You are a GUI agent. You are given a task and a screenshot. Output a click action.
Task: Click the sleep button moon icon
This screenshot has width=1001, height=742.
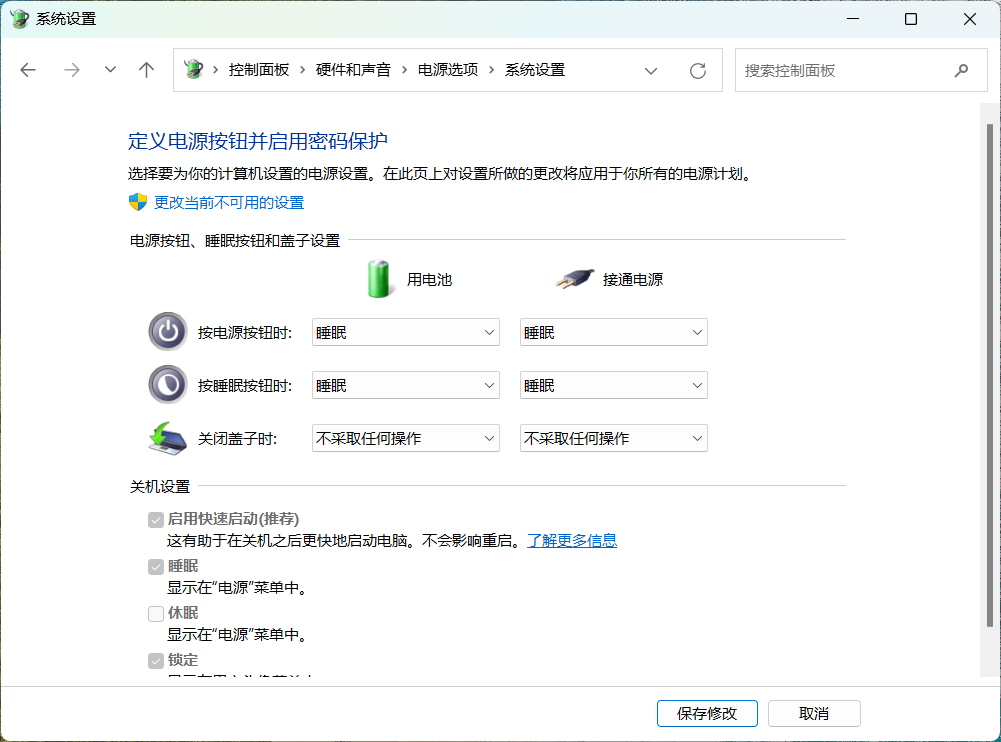click(x=168, y=384)
